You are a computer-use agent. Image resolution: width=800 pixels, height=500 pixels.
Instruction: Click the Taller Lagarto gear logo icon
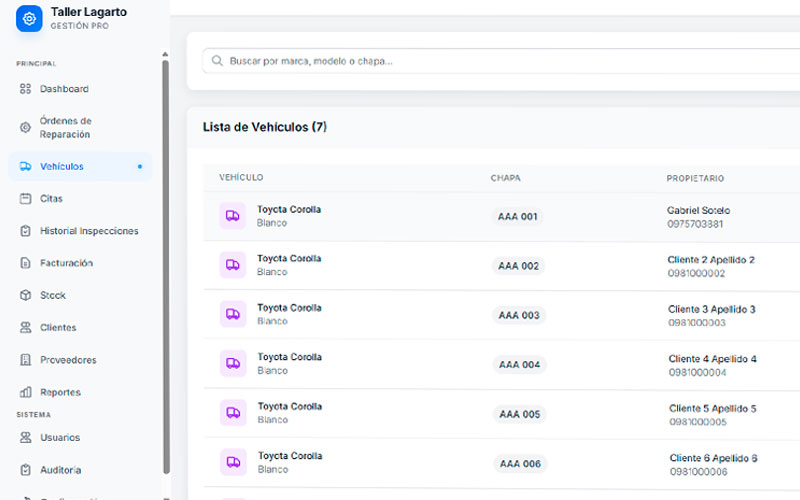point(29,18)
